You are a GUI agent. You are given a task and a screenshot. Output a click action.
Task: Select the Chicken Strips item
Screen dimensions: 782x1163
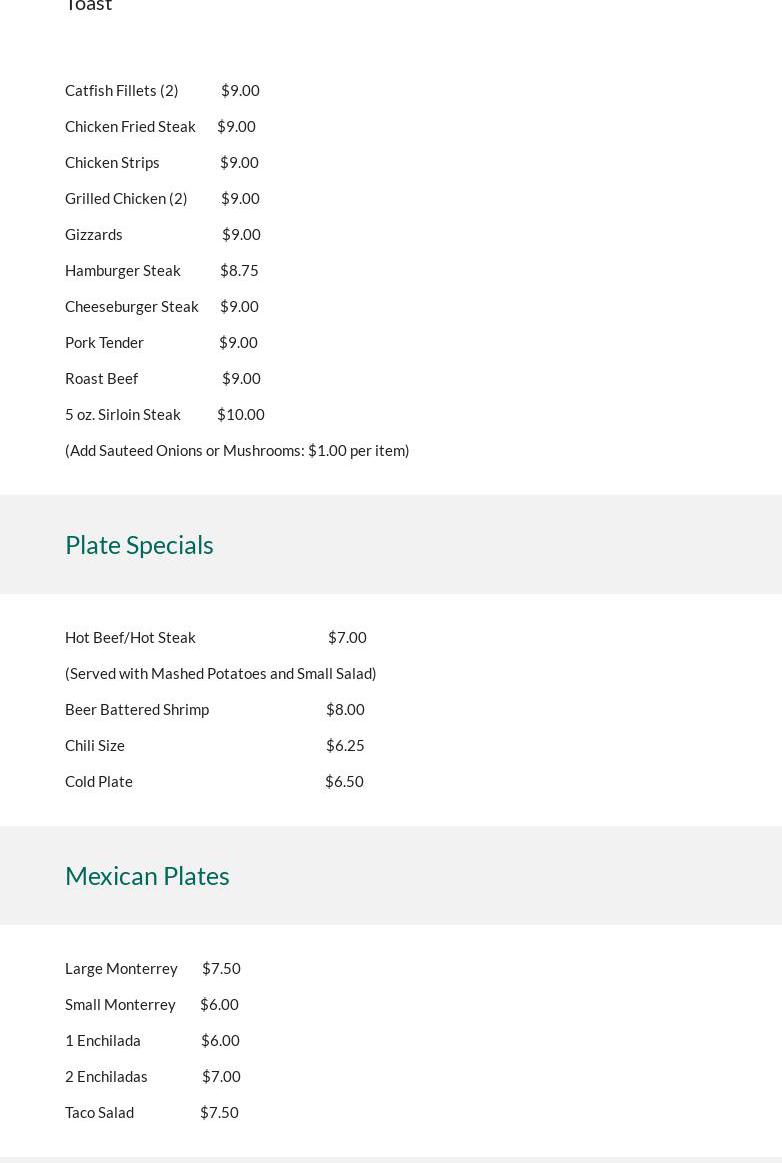(x=112, y=163)
